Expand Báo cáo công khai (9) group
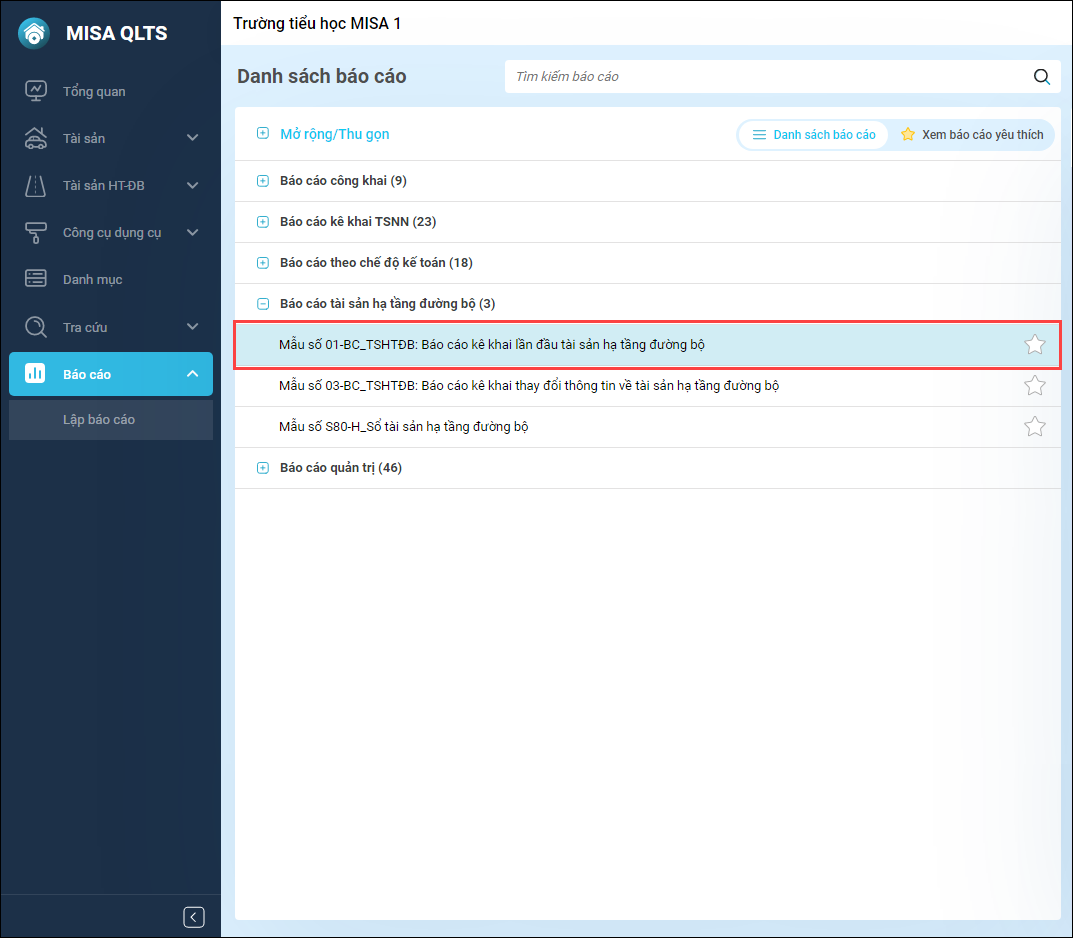The image size is (1073, 938). pyautogui.click(x=263, y=181)
